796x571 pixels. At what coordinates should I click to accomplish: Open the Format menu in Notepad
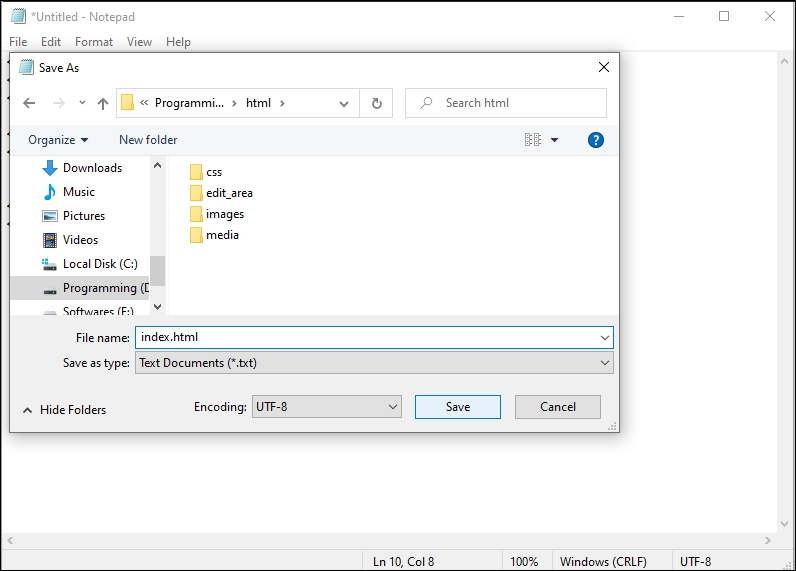pyautogui.click(x=94, y=42)
